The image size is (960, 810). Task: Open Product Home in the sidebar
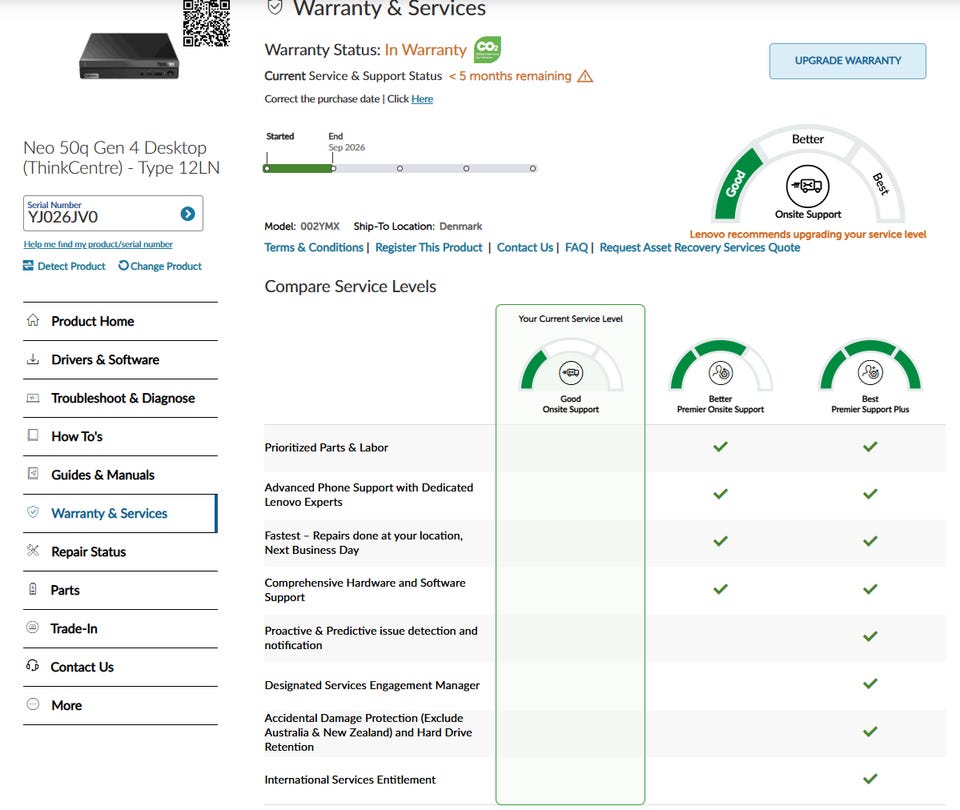(x=120, y=321)
